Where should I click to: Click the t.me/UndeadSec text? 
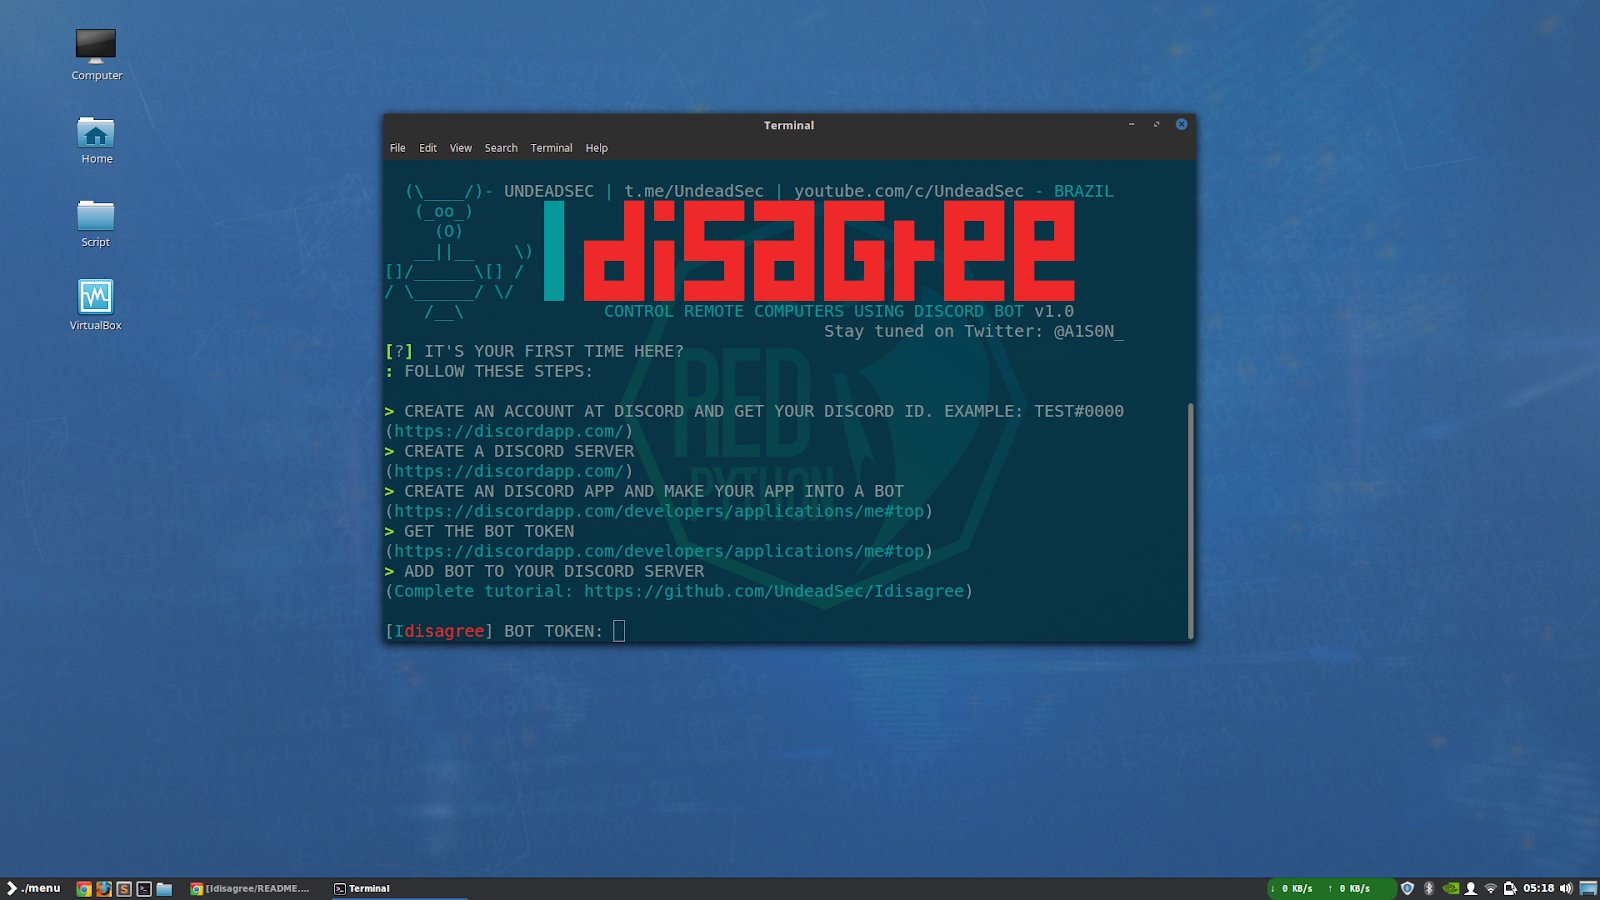pos(694,191)
